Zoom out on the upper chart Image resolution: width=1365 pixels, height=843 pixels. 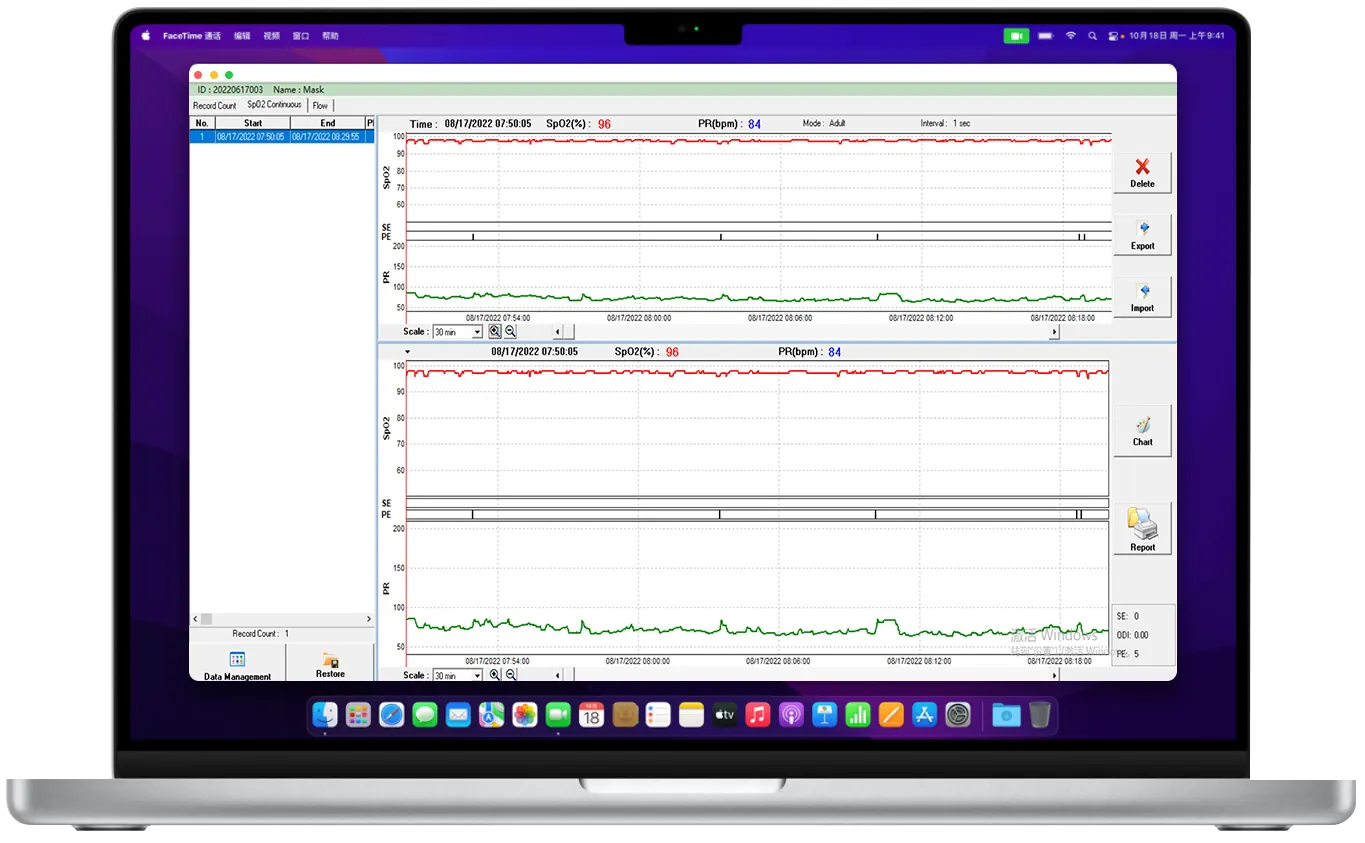point(510,332)
